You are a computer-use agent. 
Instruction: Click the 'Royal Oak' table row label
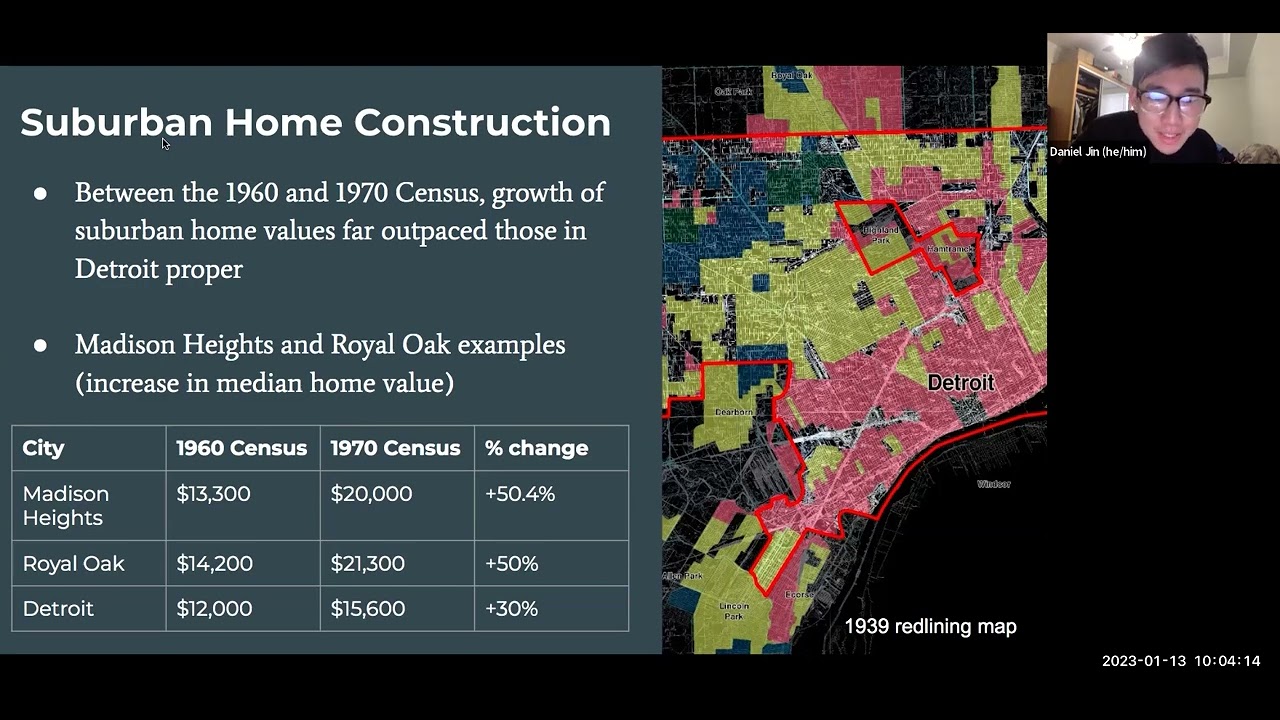[x=74, y=564]
